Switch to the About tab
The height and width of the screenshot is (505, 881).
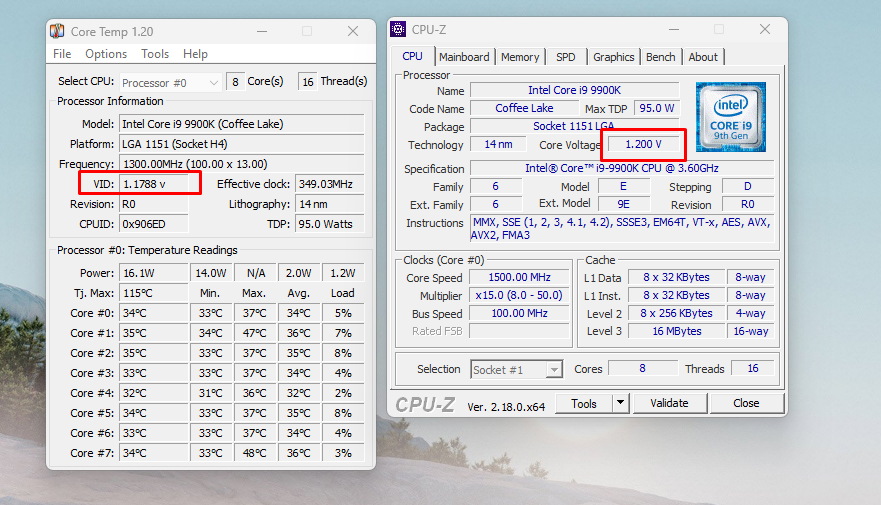(703, 57)
